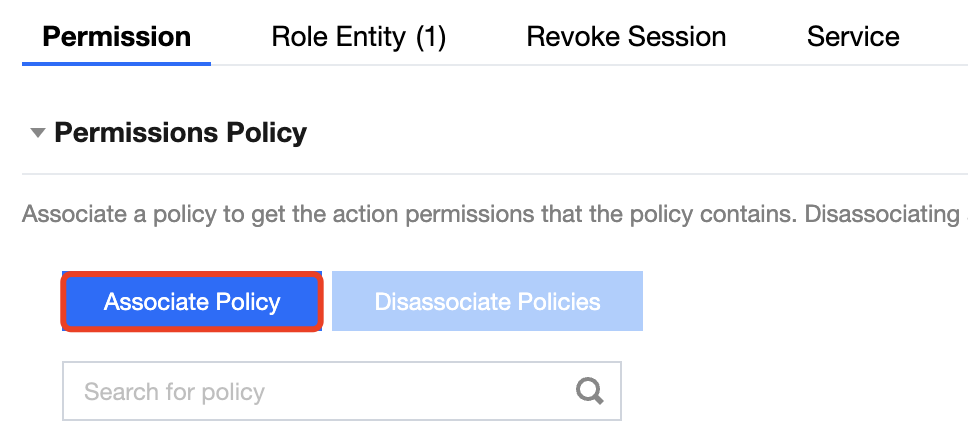Click the Permissions Policy section heading
Image resolution: width=968 pixels, height=436 pixels.
coord(180,132)
